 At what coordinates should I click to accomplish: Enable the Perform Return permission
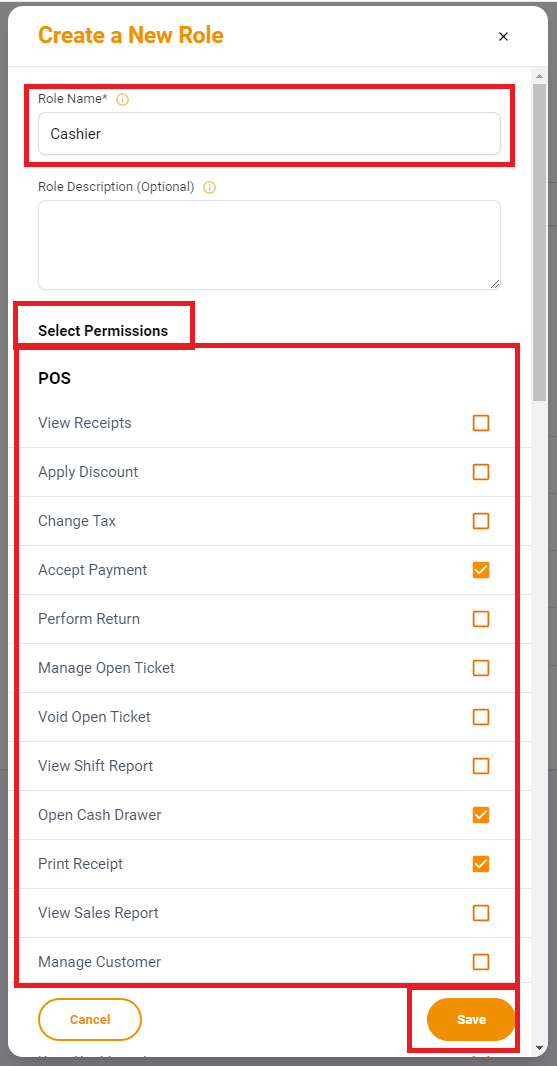[x=481, y=619]
